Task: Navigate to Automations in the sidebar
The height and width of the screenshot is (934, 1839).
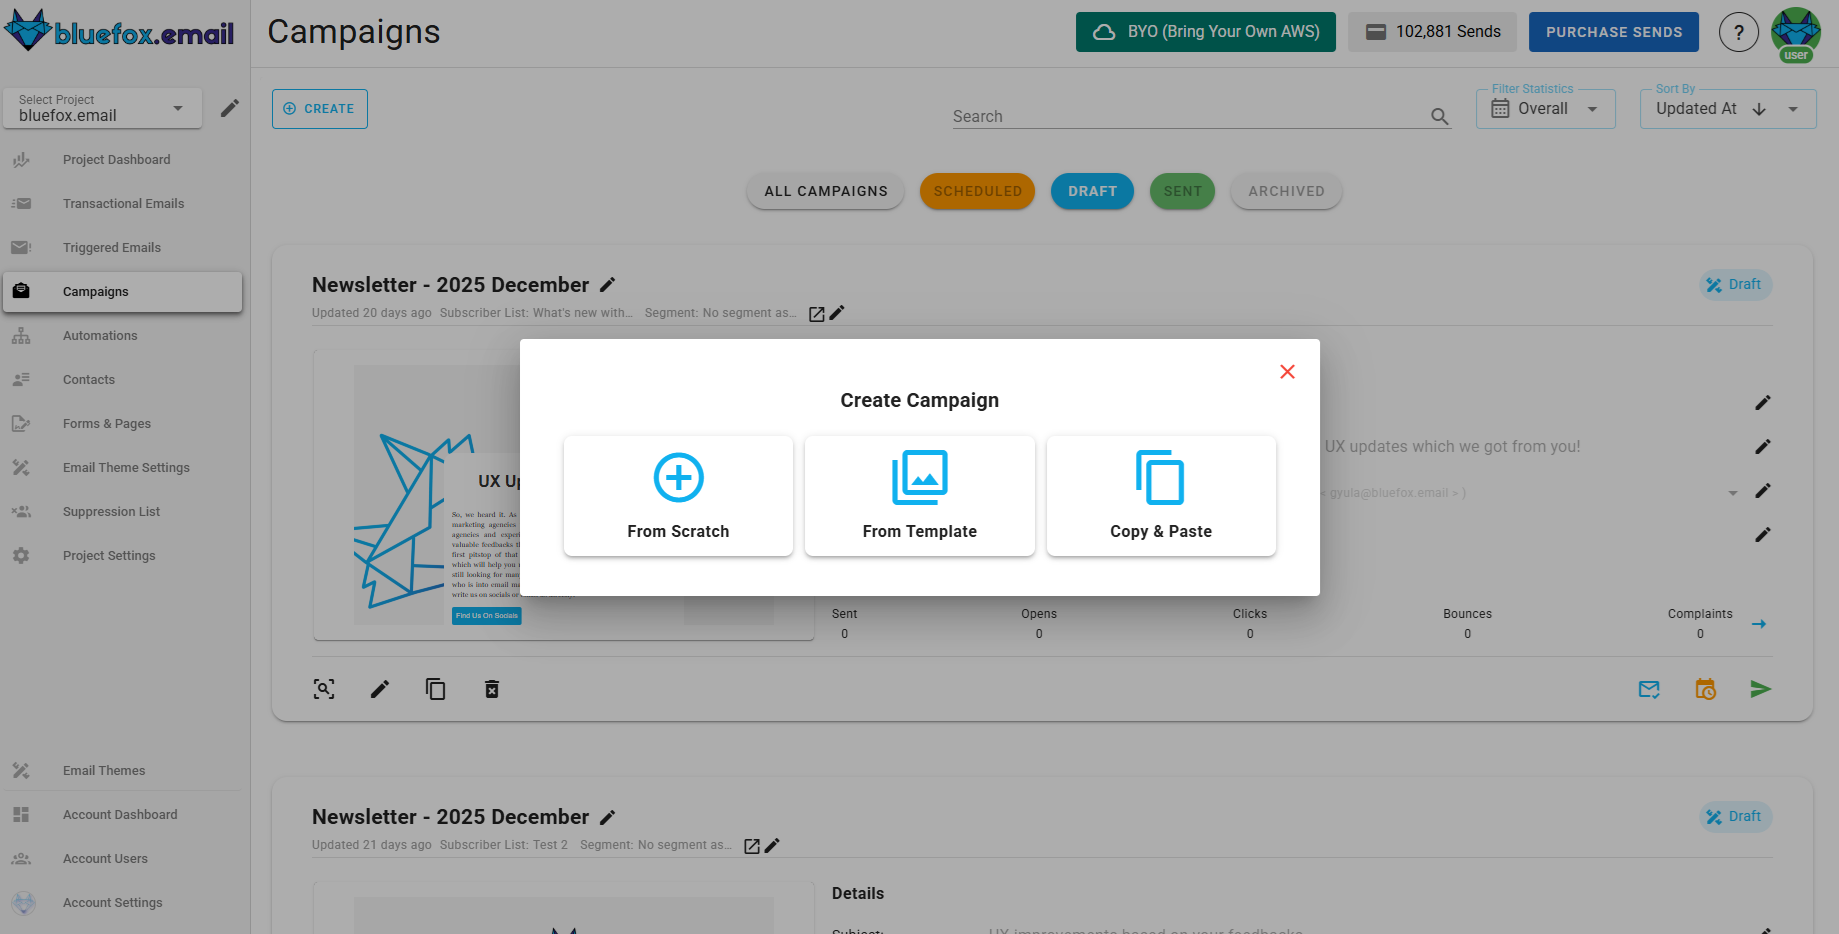Action: click(100, 335)
